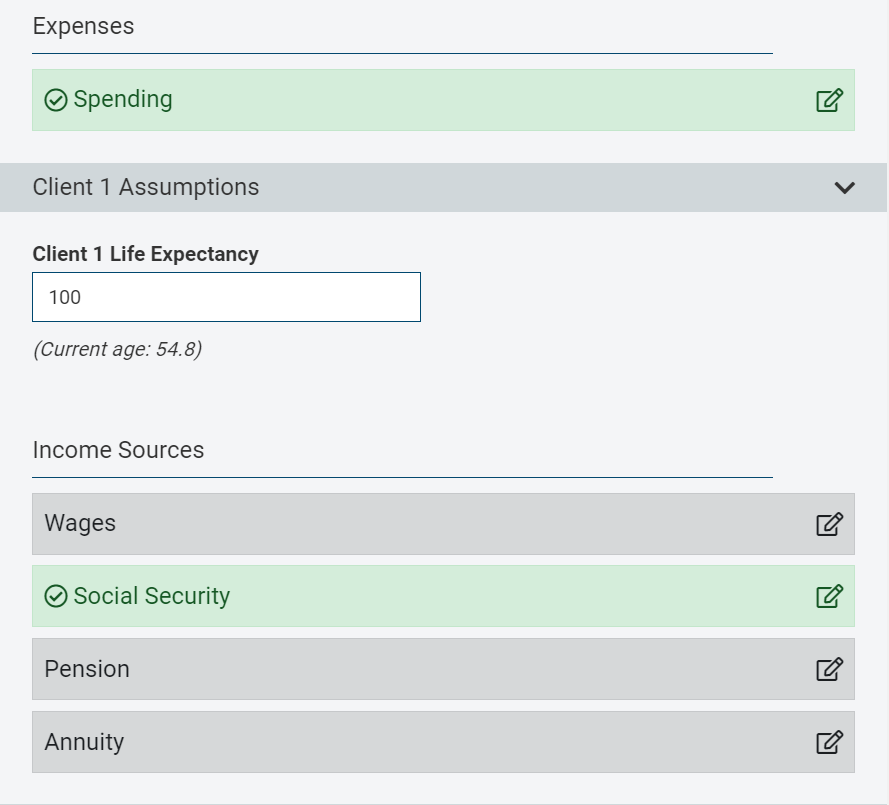Click the checkmark icon beside Spending
Image resolution: width=889 pixels, height=805 pixels.
(56, 100)
